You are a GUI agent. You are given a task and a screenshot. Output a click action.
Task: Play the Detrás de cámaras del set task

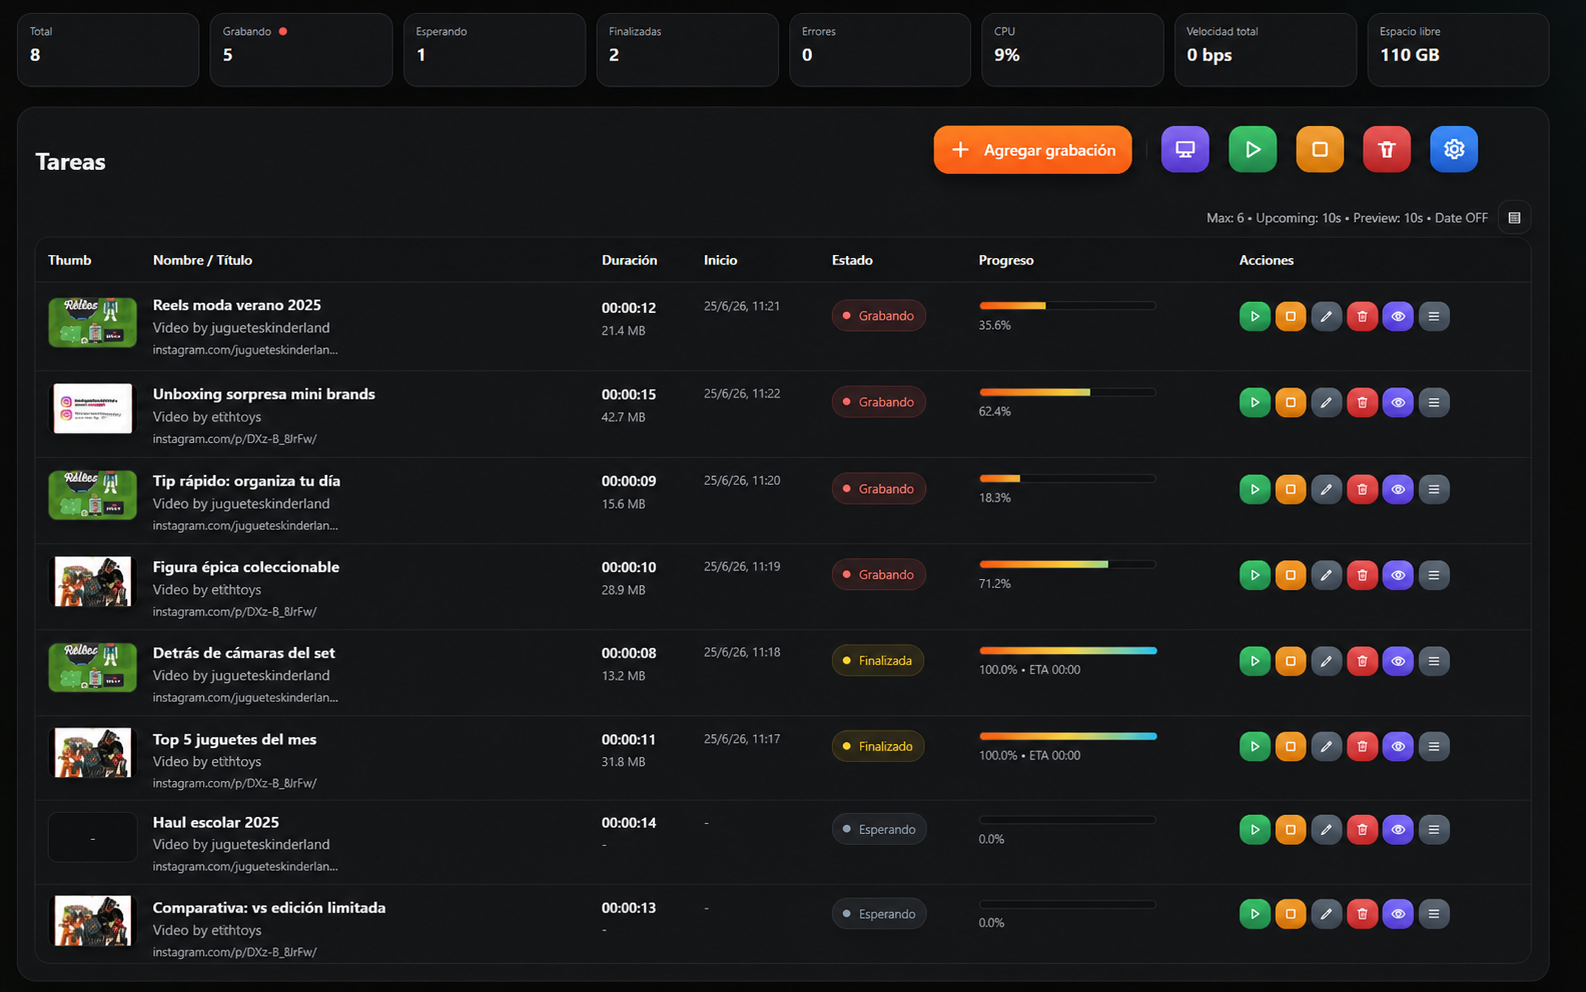tap(1255, 661)
